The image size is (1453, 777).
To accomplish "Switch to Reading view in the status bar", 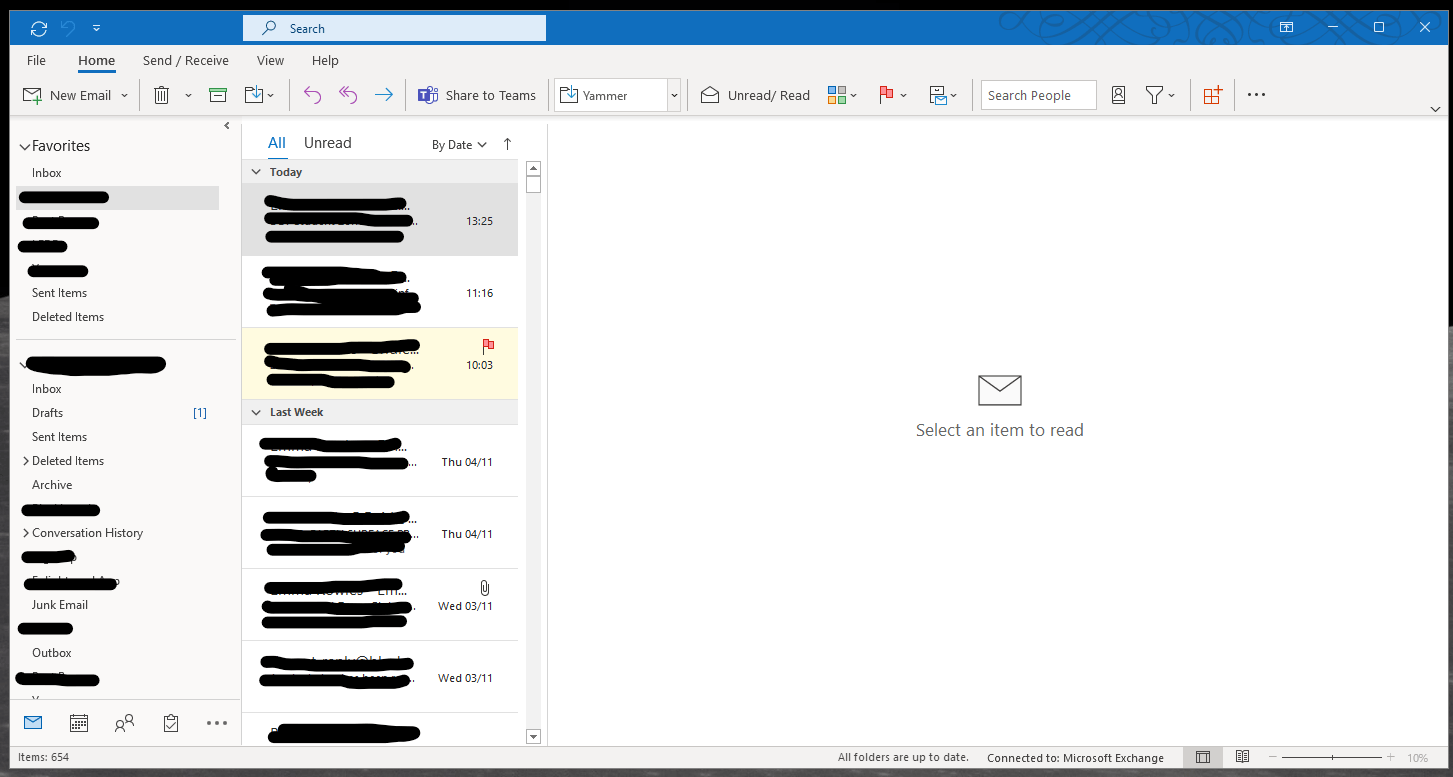I will (1242, 757).
